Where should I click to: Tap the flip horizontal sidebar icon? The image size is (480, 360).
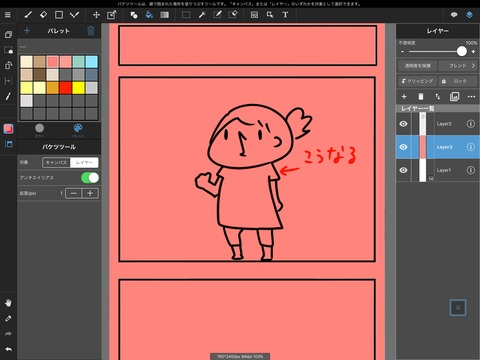8,81
